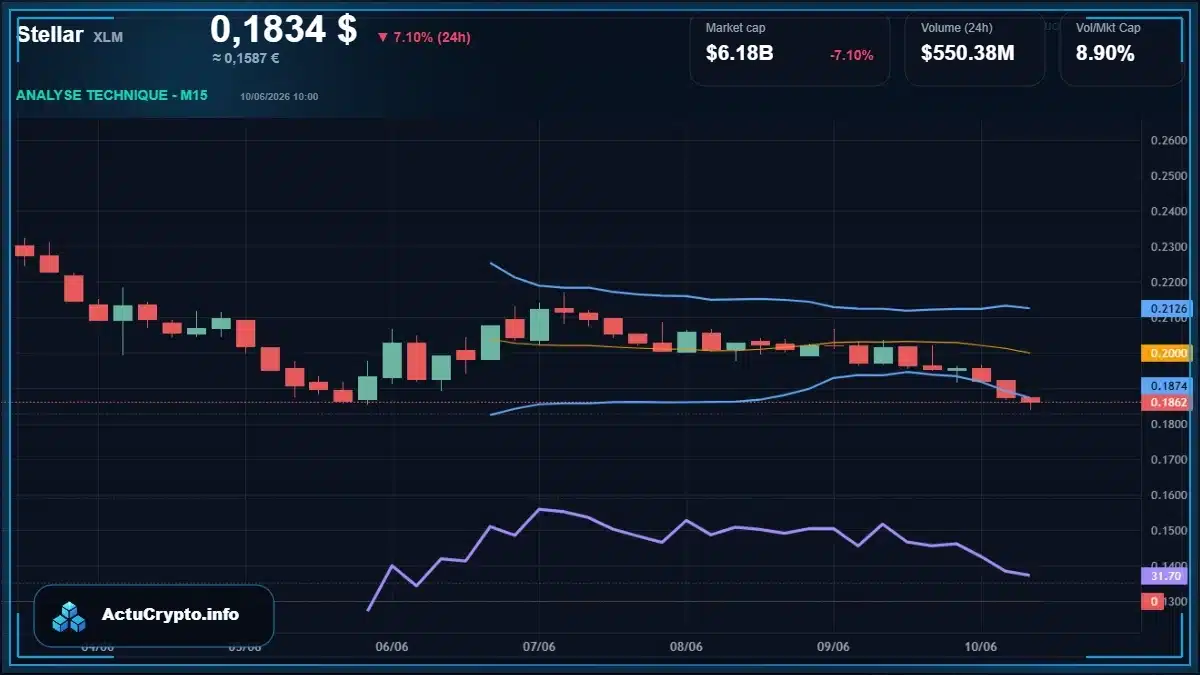Select the Stellar coin title
This screenshot has height=675, width=1200.
pos(50,35)
